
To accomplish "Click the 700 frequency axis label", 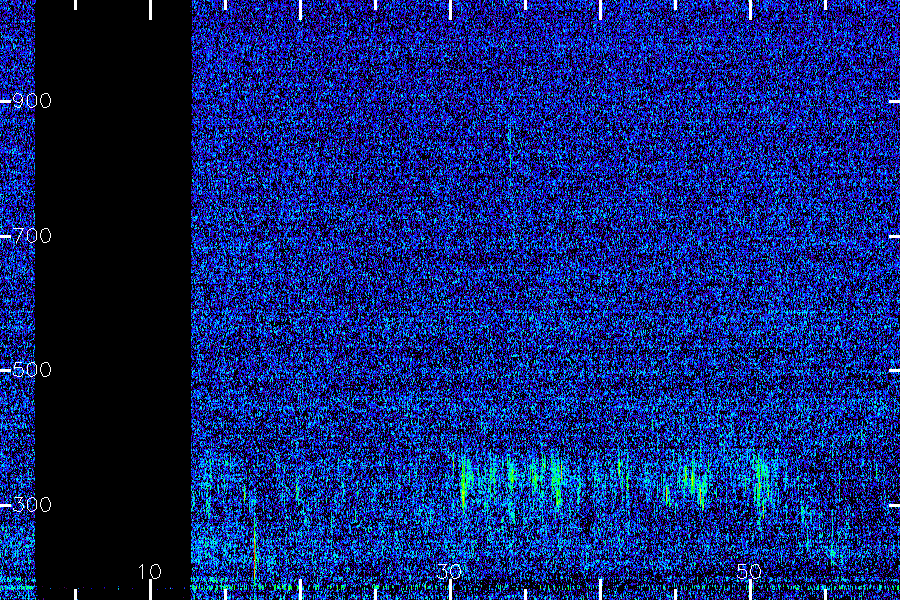I will [x=32, y=235].
